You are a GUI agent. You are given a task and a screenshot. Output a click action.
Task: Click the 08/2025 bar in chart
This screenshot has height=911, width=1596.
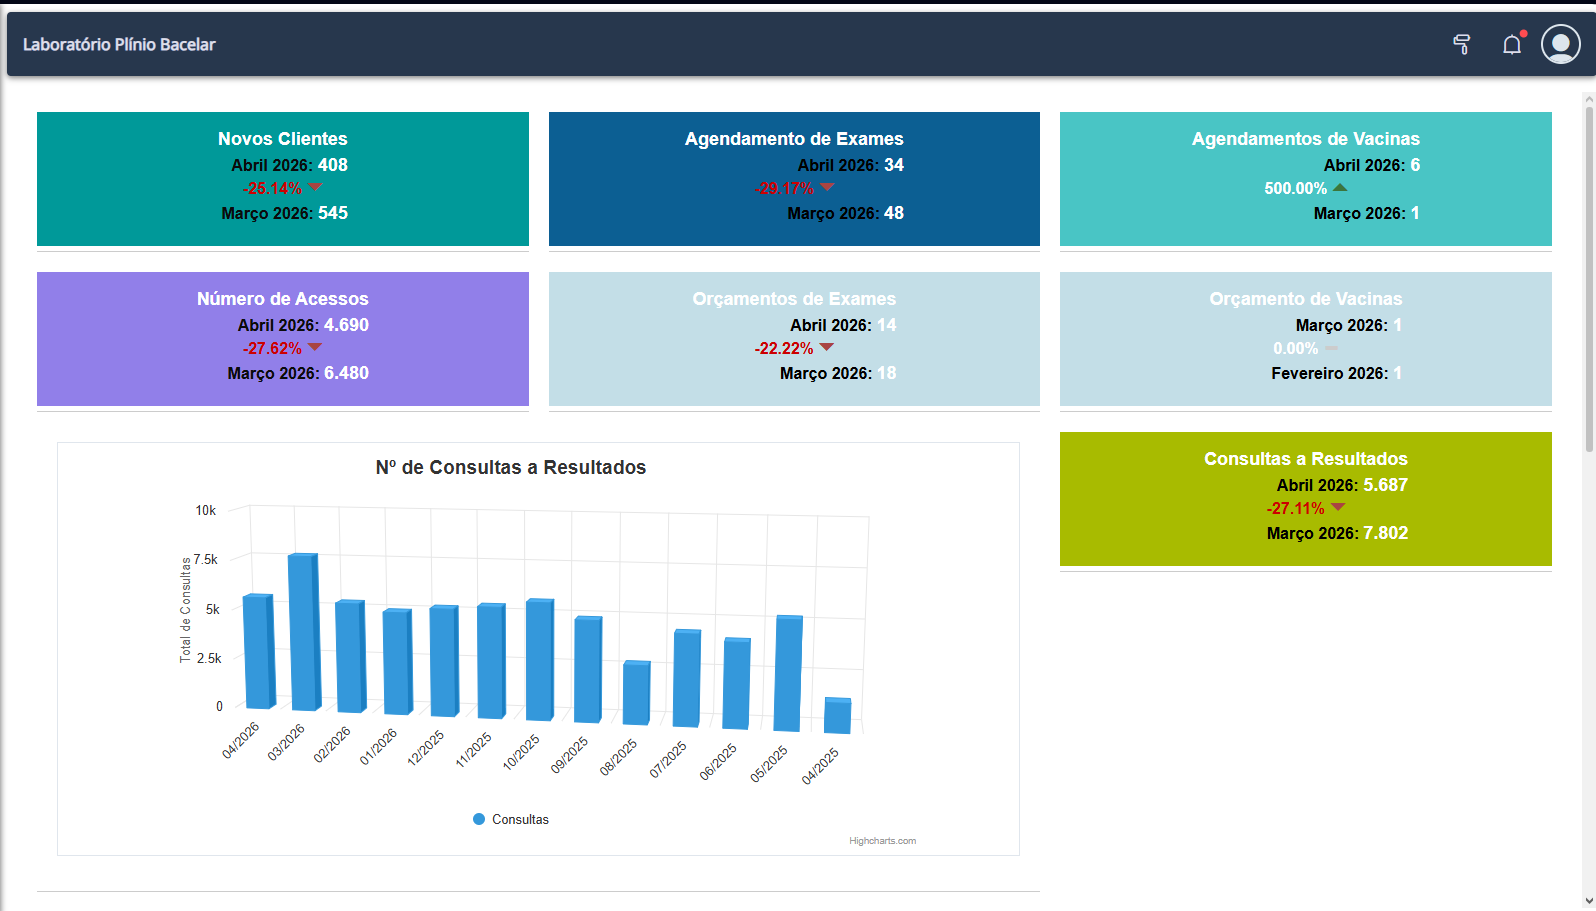(x=636, y=692)
